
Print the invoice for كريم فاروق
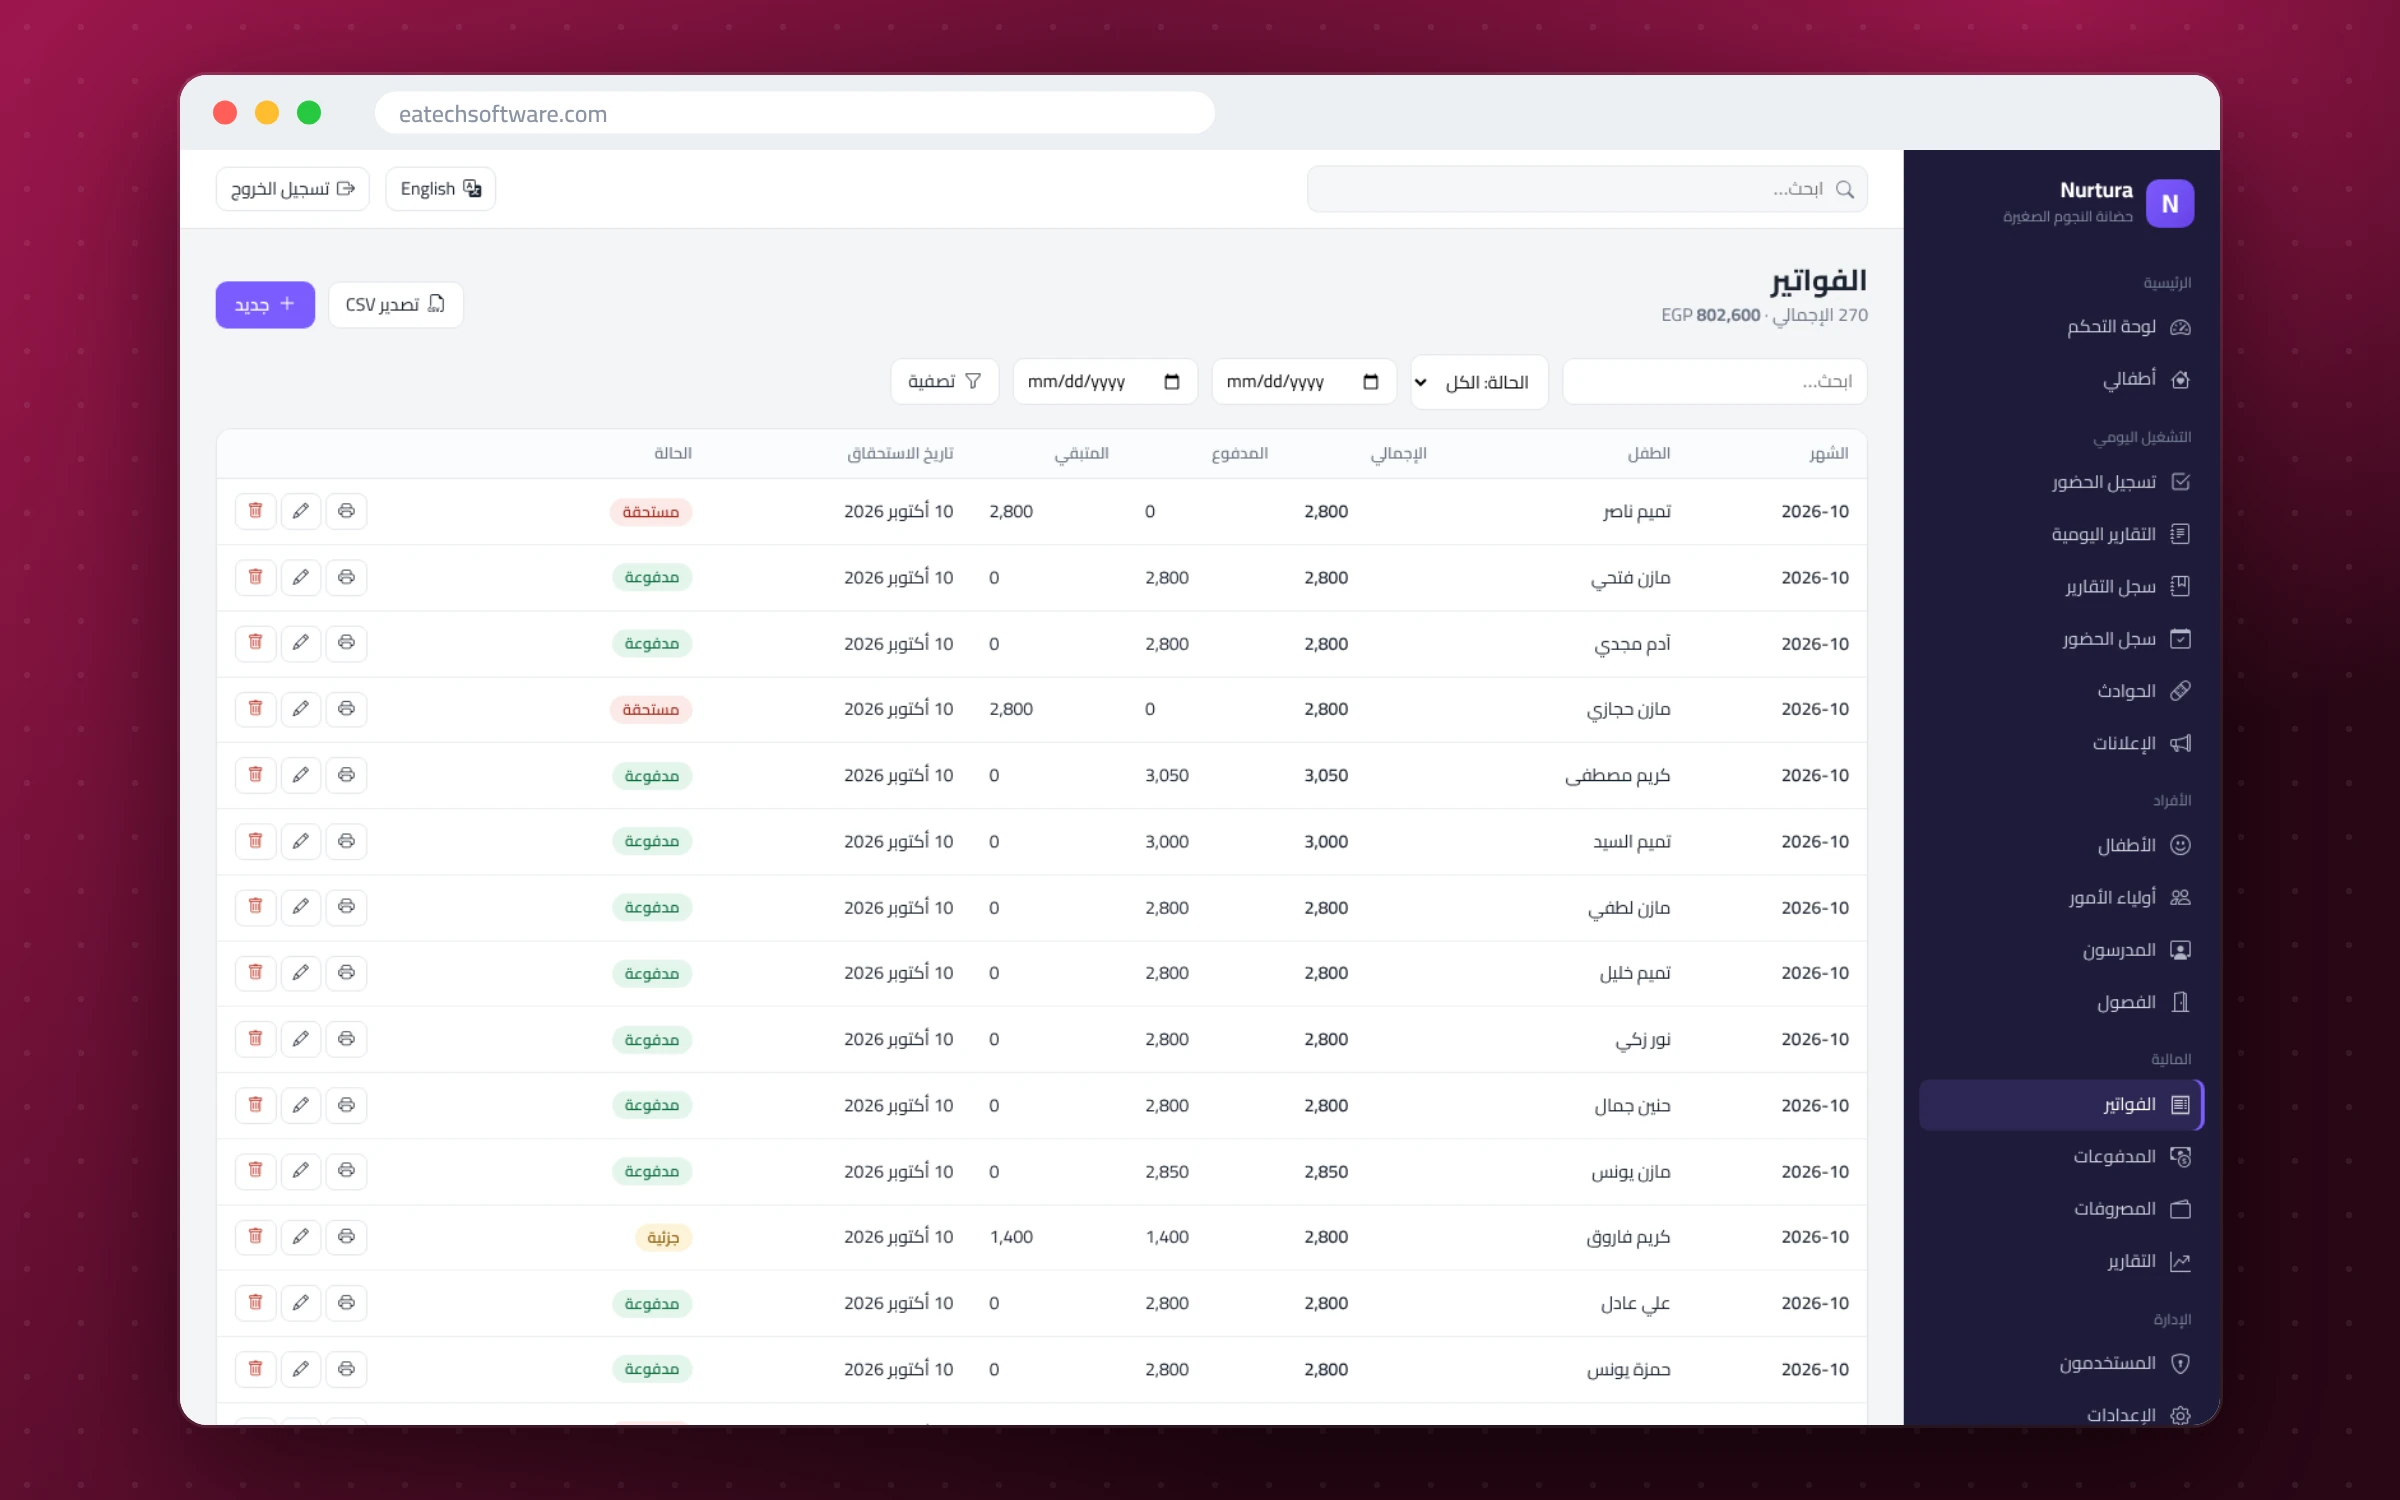346,1237
